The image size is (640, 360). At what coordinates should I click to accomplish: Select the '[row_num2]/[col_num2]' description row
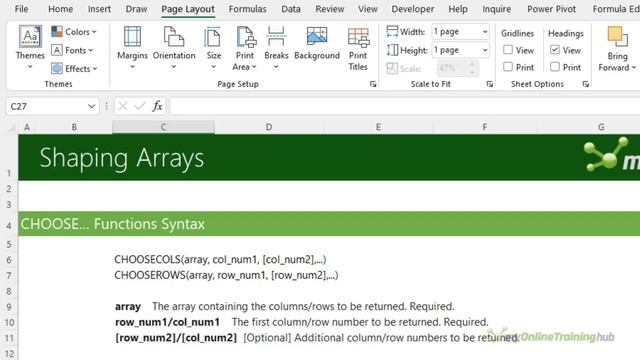pos(317,338)
